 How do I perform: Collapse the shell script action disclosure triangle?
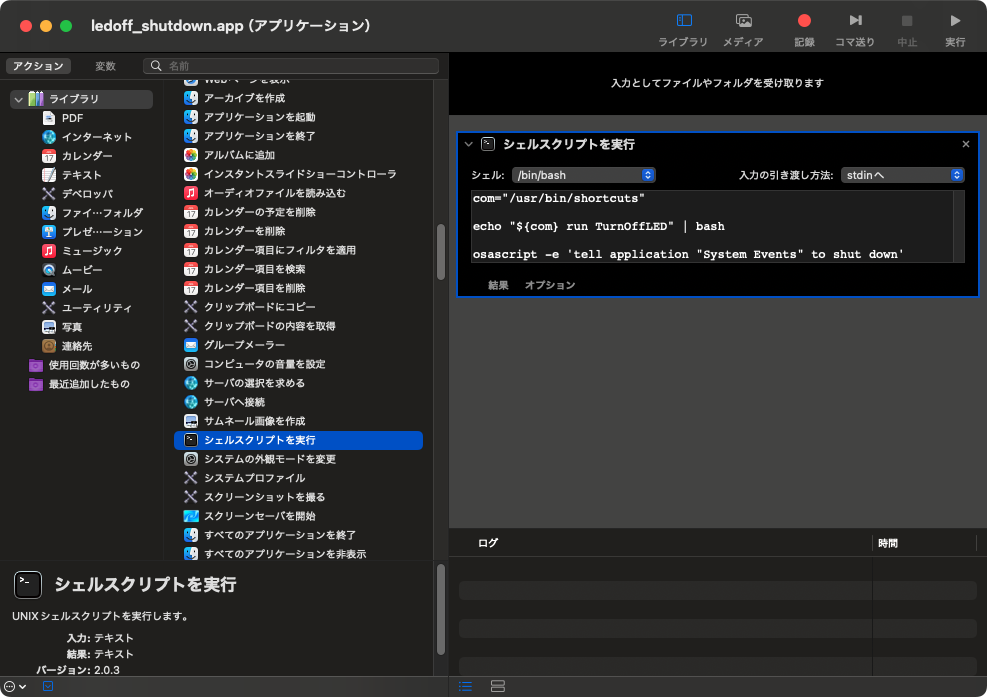coord(468,144)
